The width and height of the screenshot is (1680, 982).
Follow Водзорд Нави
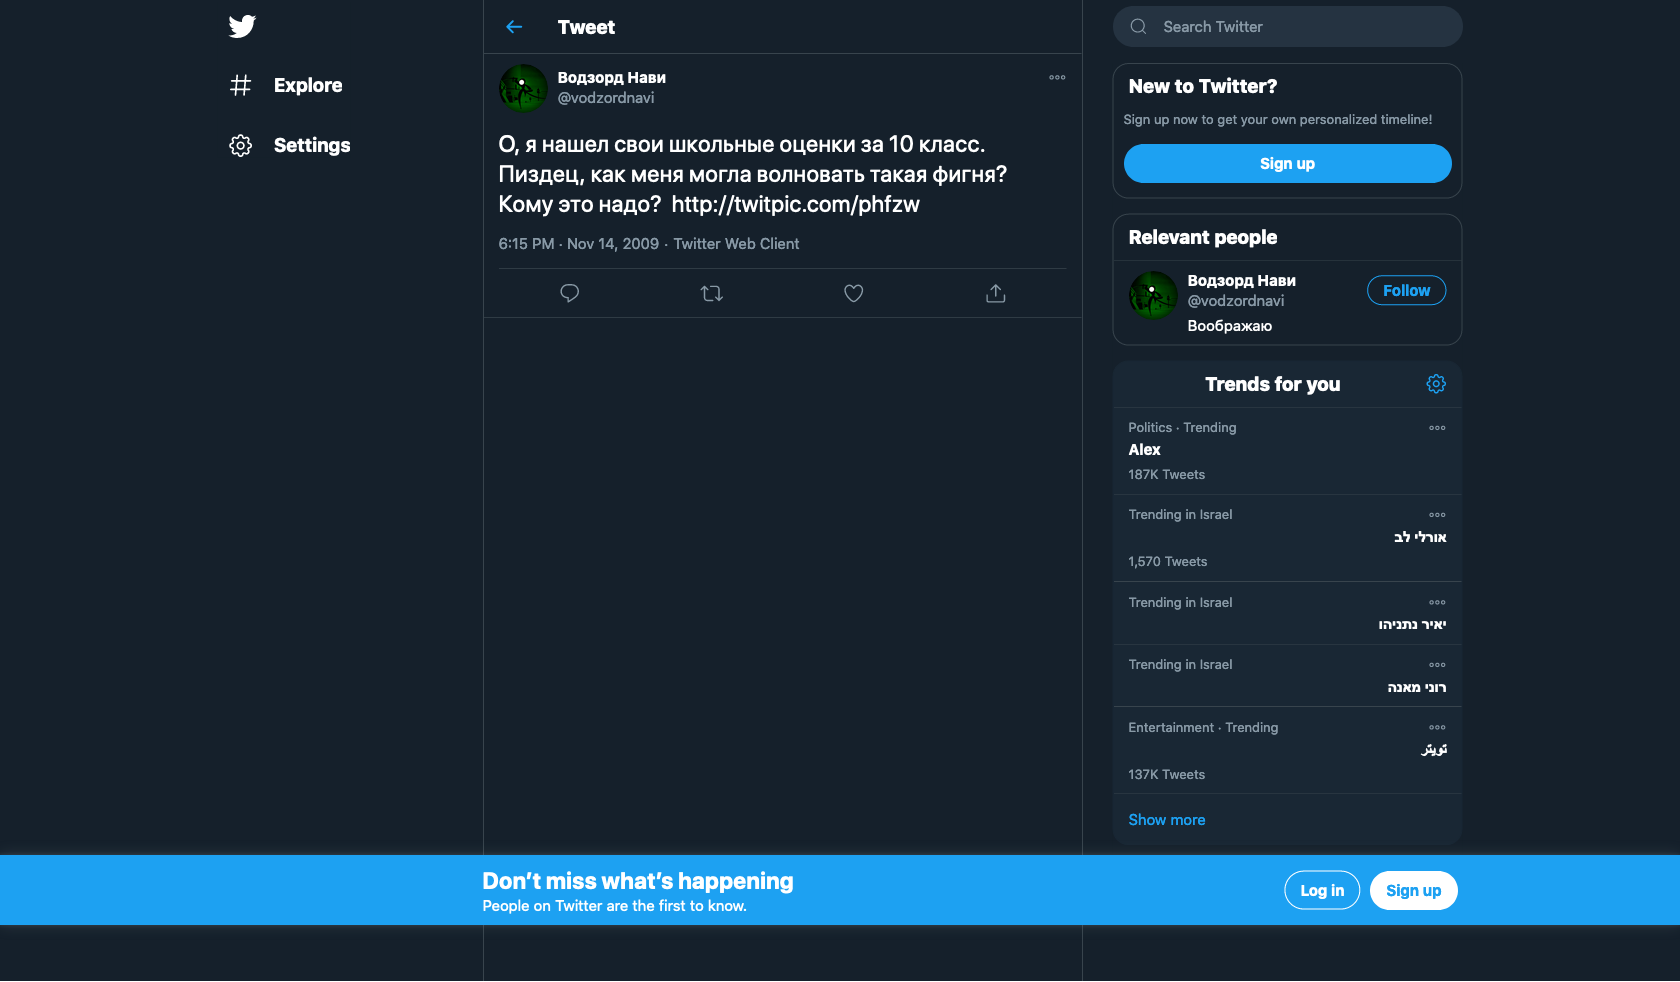pyautogui.click(x=1406, y=291)
